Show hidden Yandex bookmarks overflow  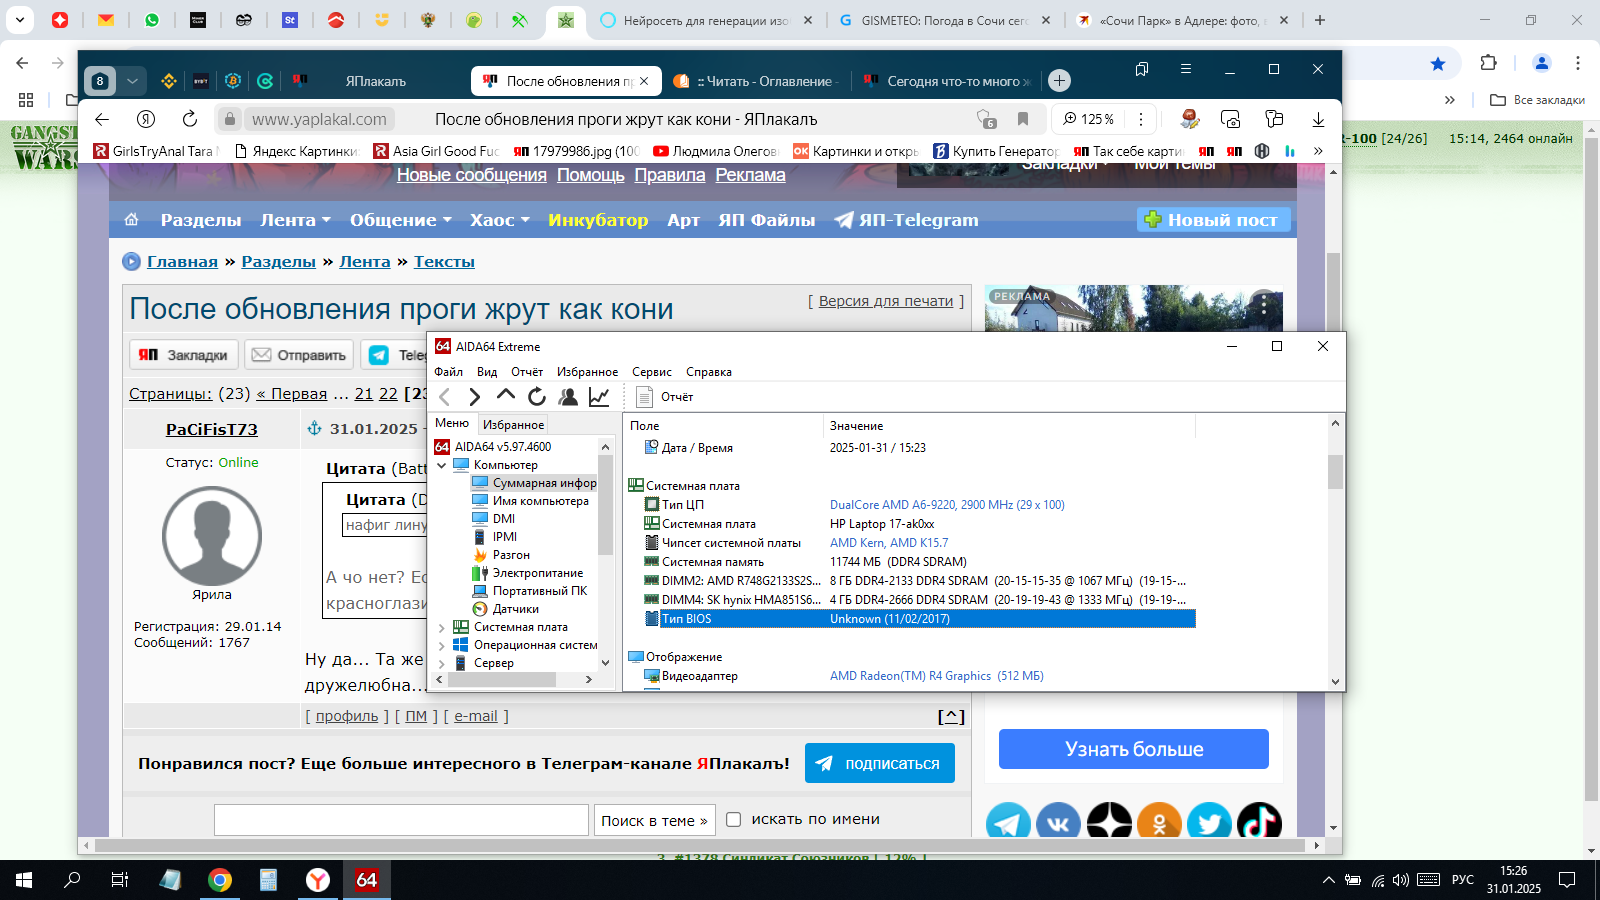tap(1318, 151)
